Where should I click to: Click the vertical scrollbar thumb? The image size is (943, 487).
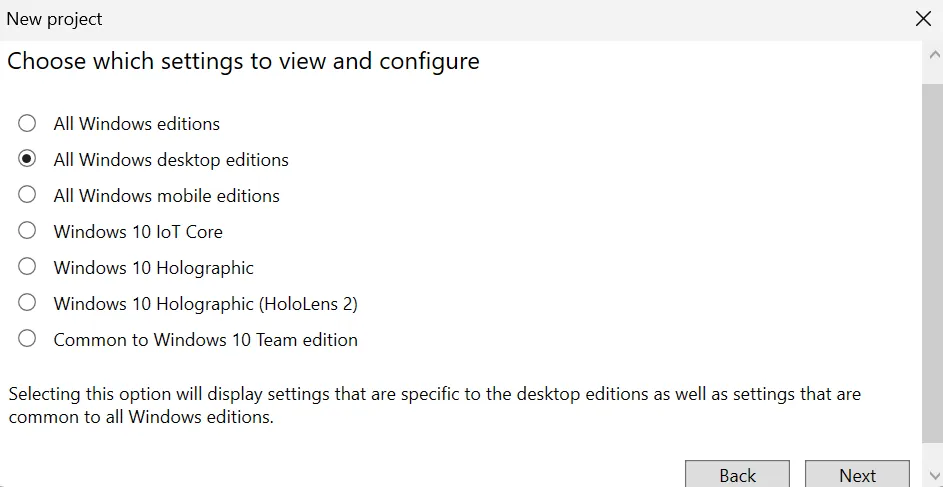(932, 264)
